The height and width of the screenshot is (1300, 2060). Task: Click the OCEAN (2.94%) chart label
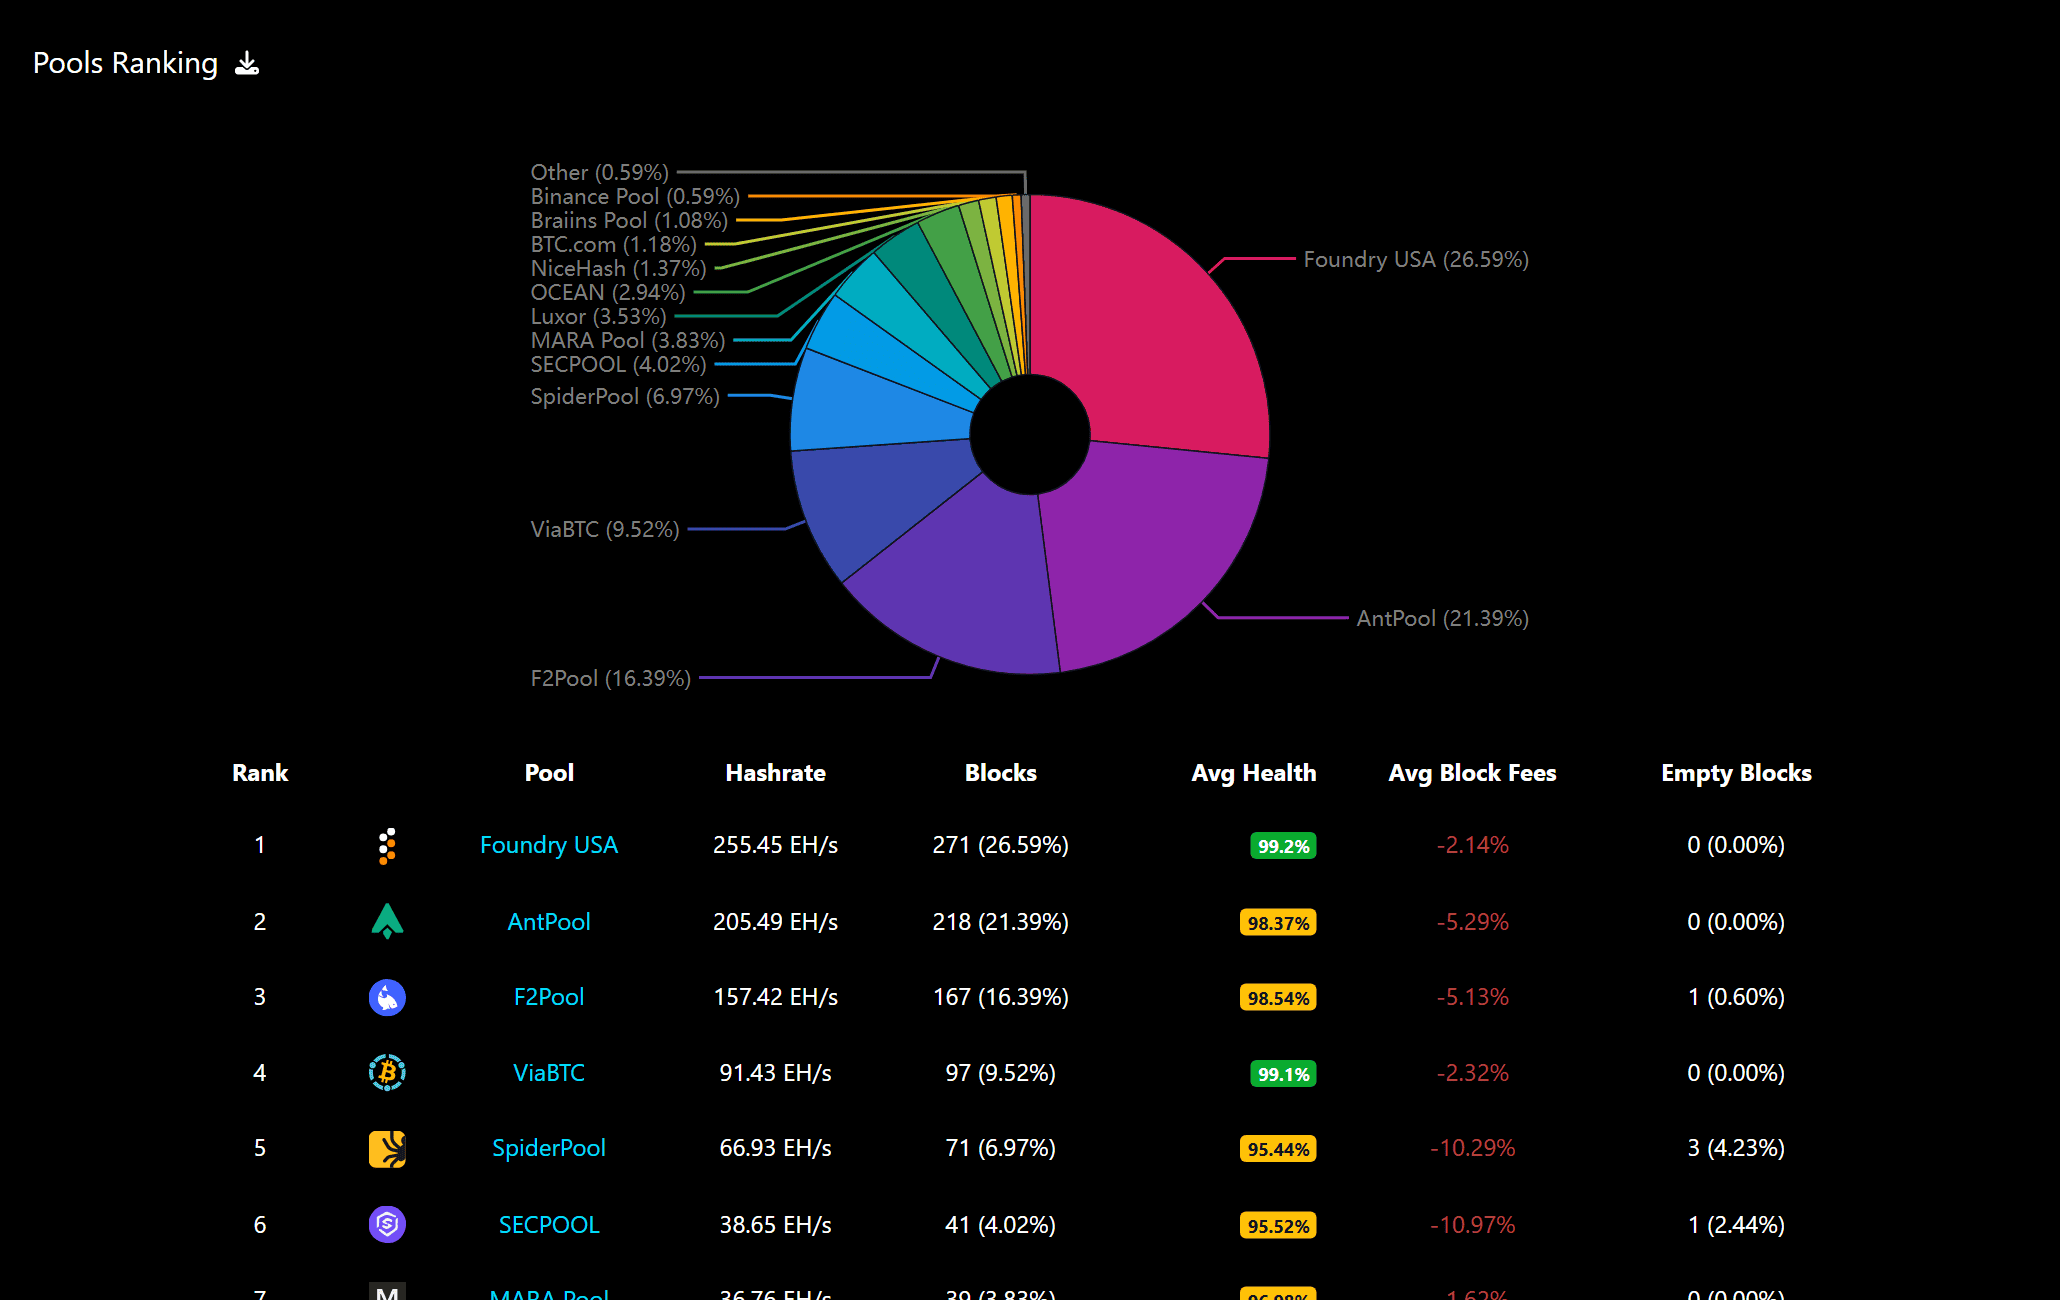(607, 293)
